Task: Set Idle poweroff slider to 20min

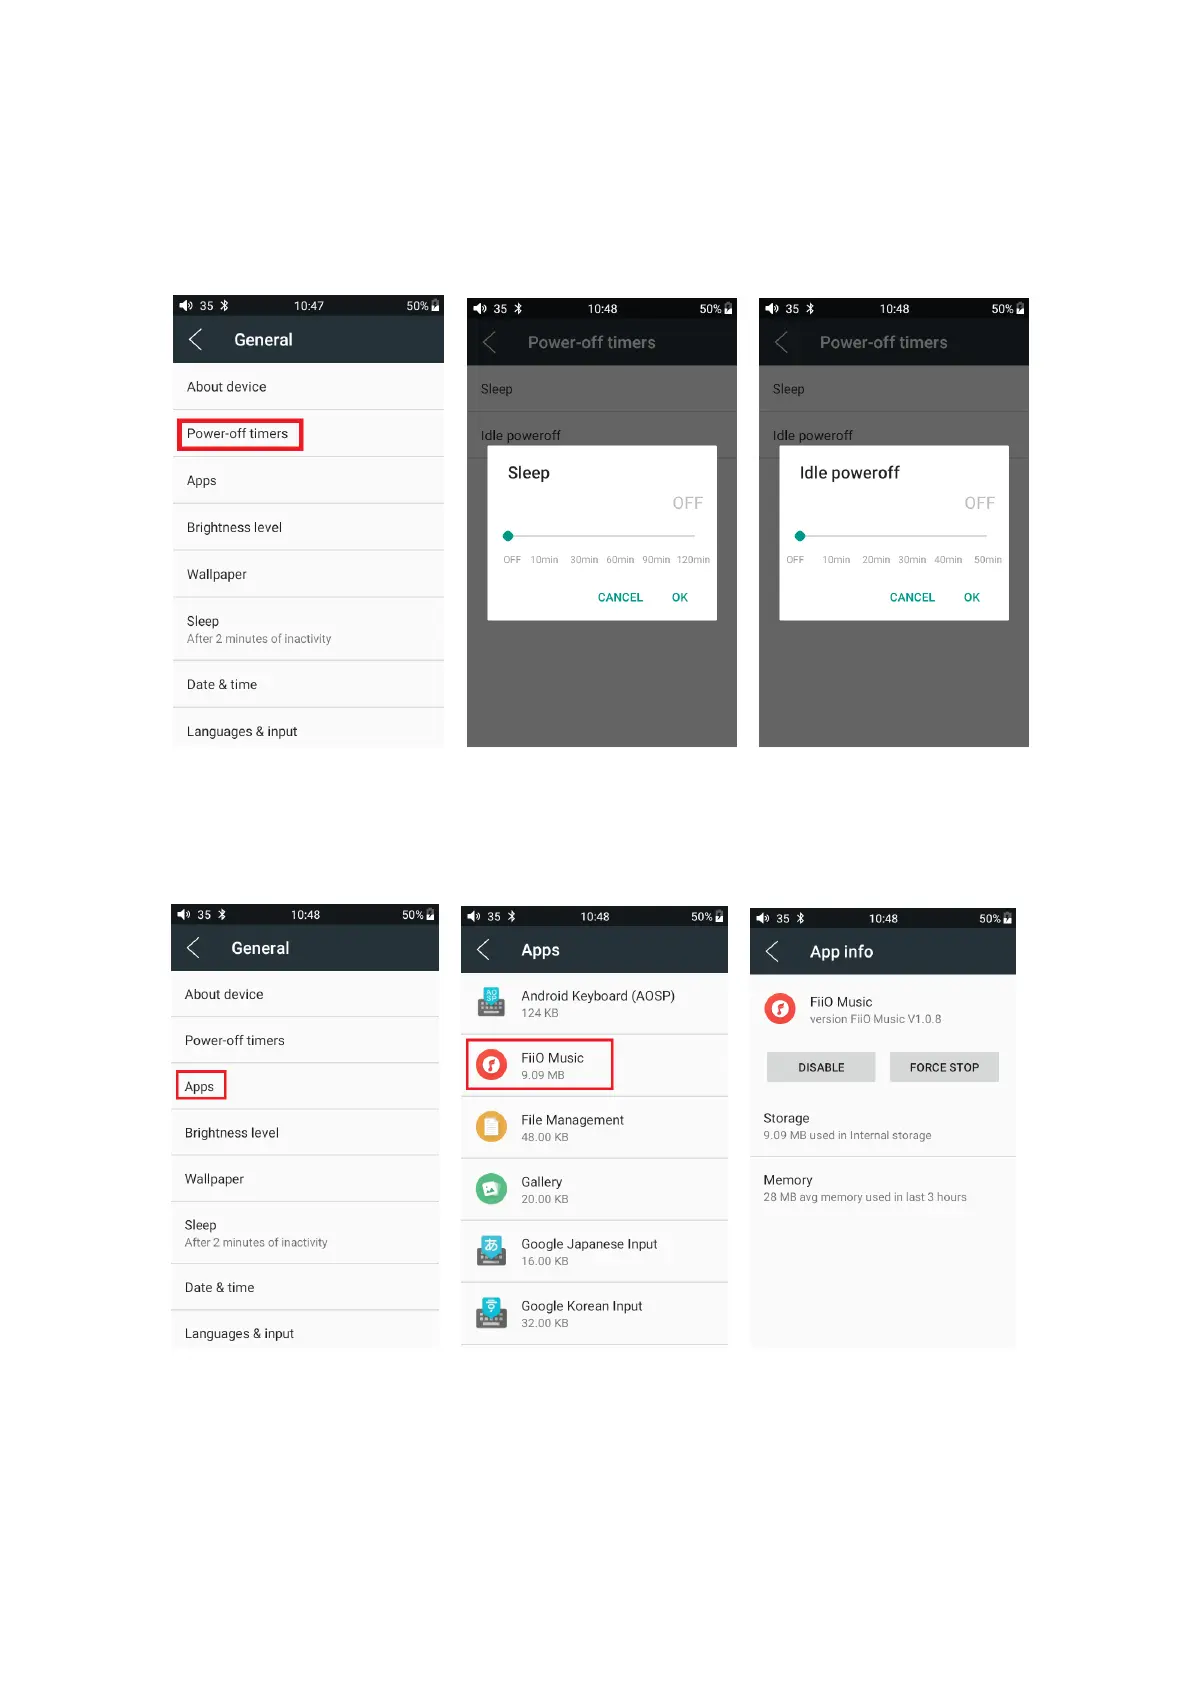Action: pyautogui.click(x=876, y=537)
